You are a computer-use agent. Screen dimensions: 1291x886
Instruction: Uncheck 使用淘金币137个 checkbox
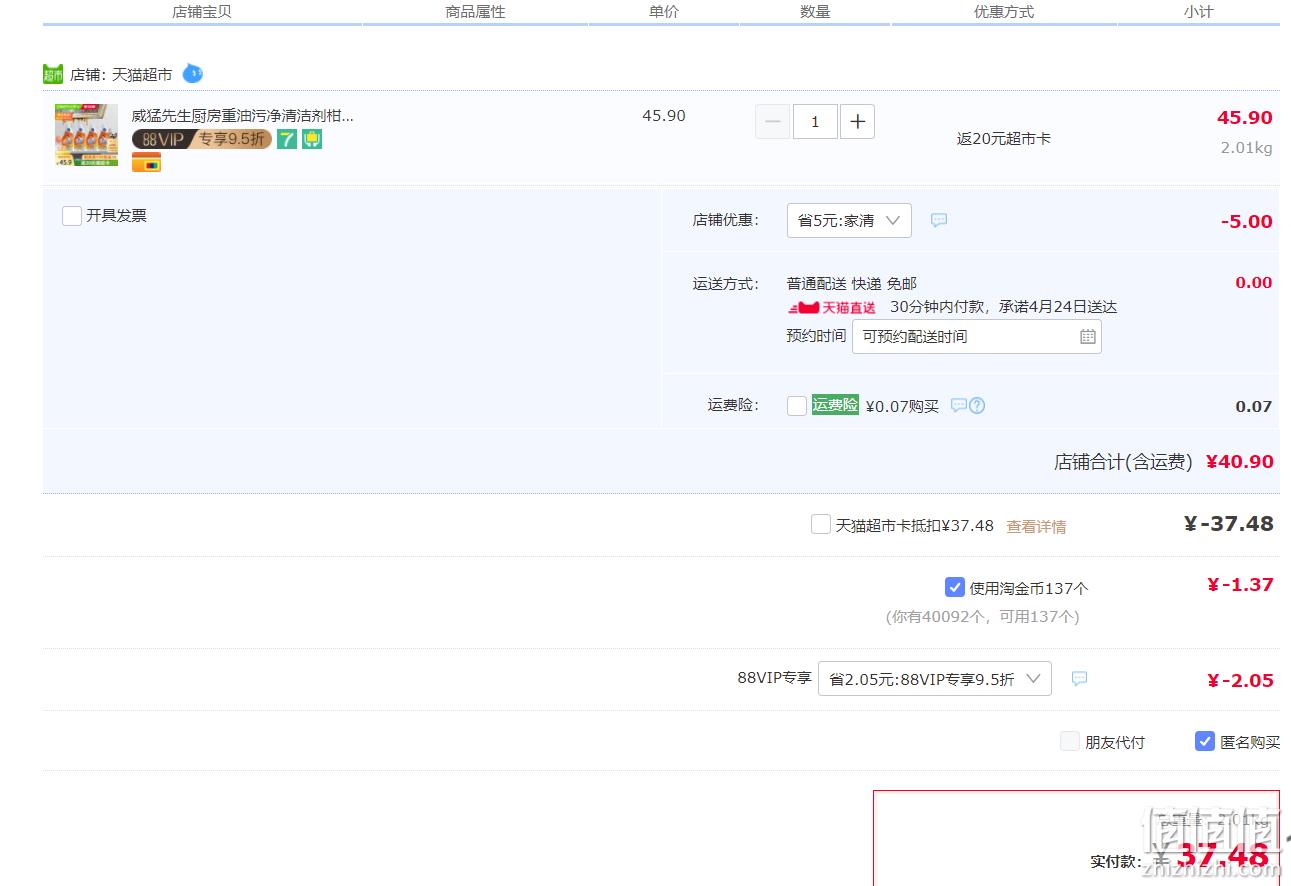click(x=954, y=587)
